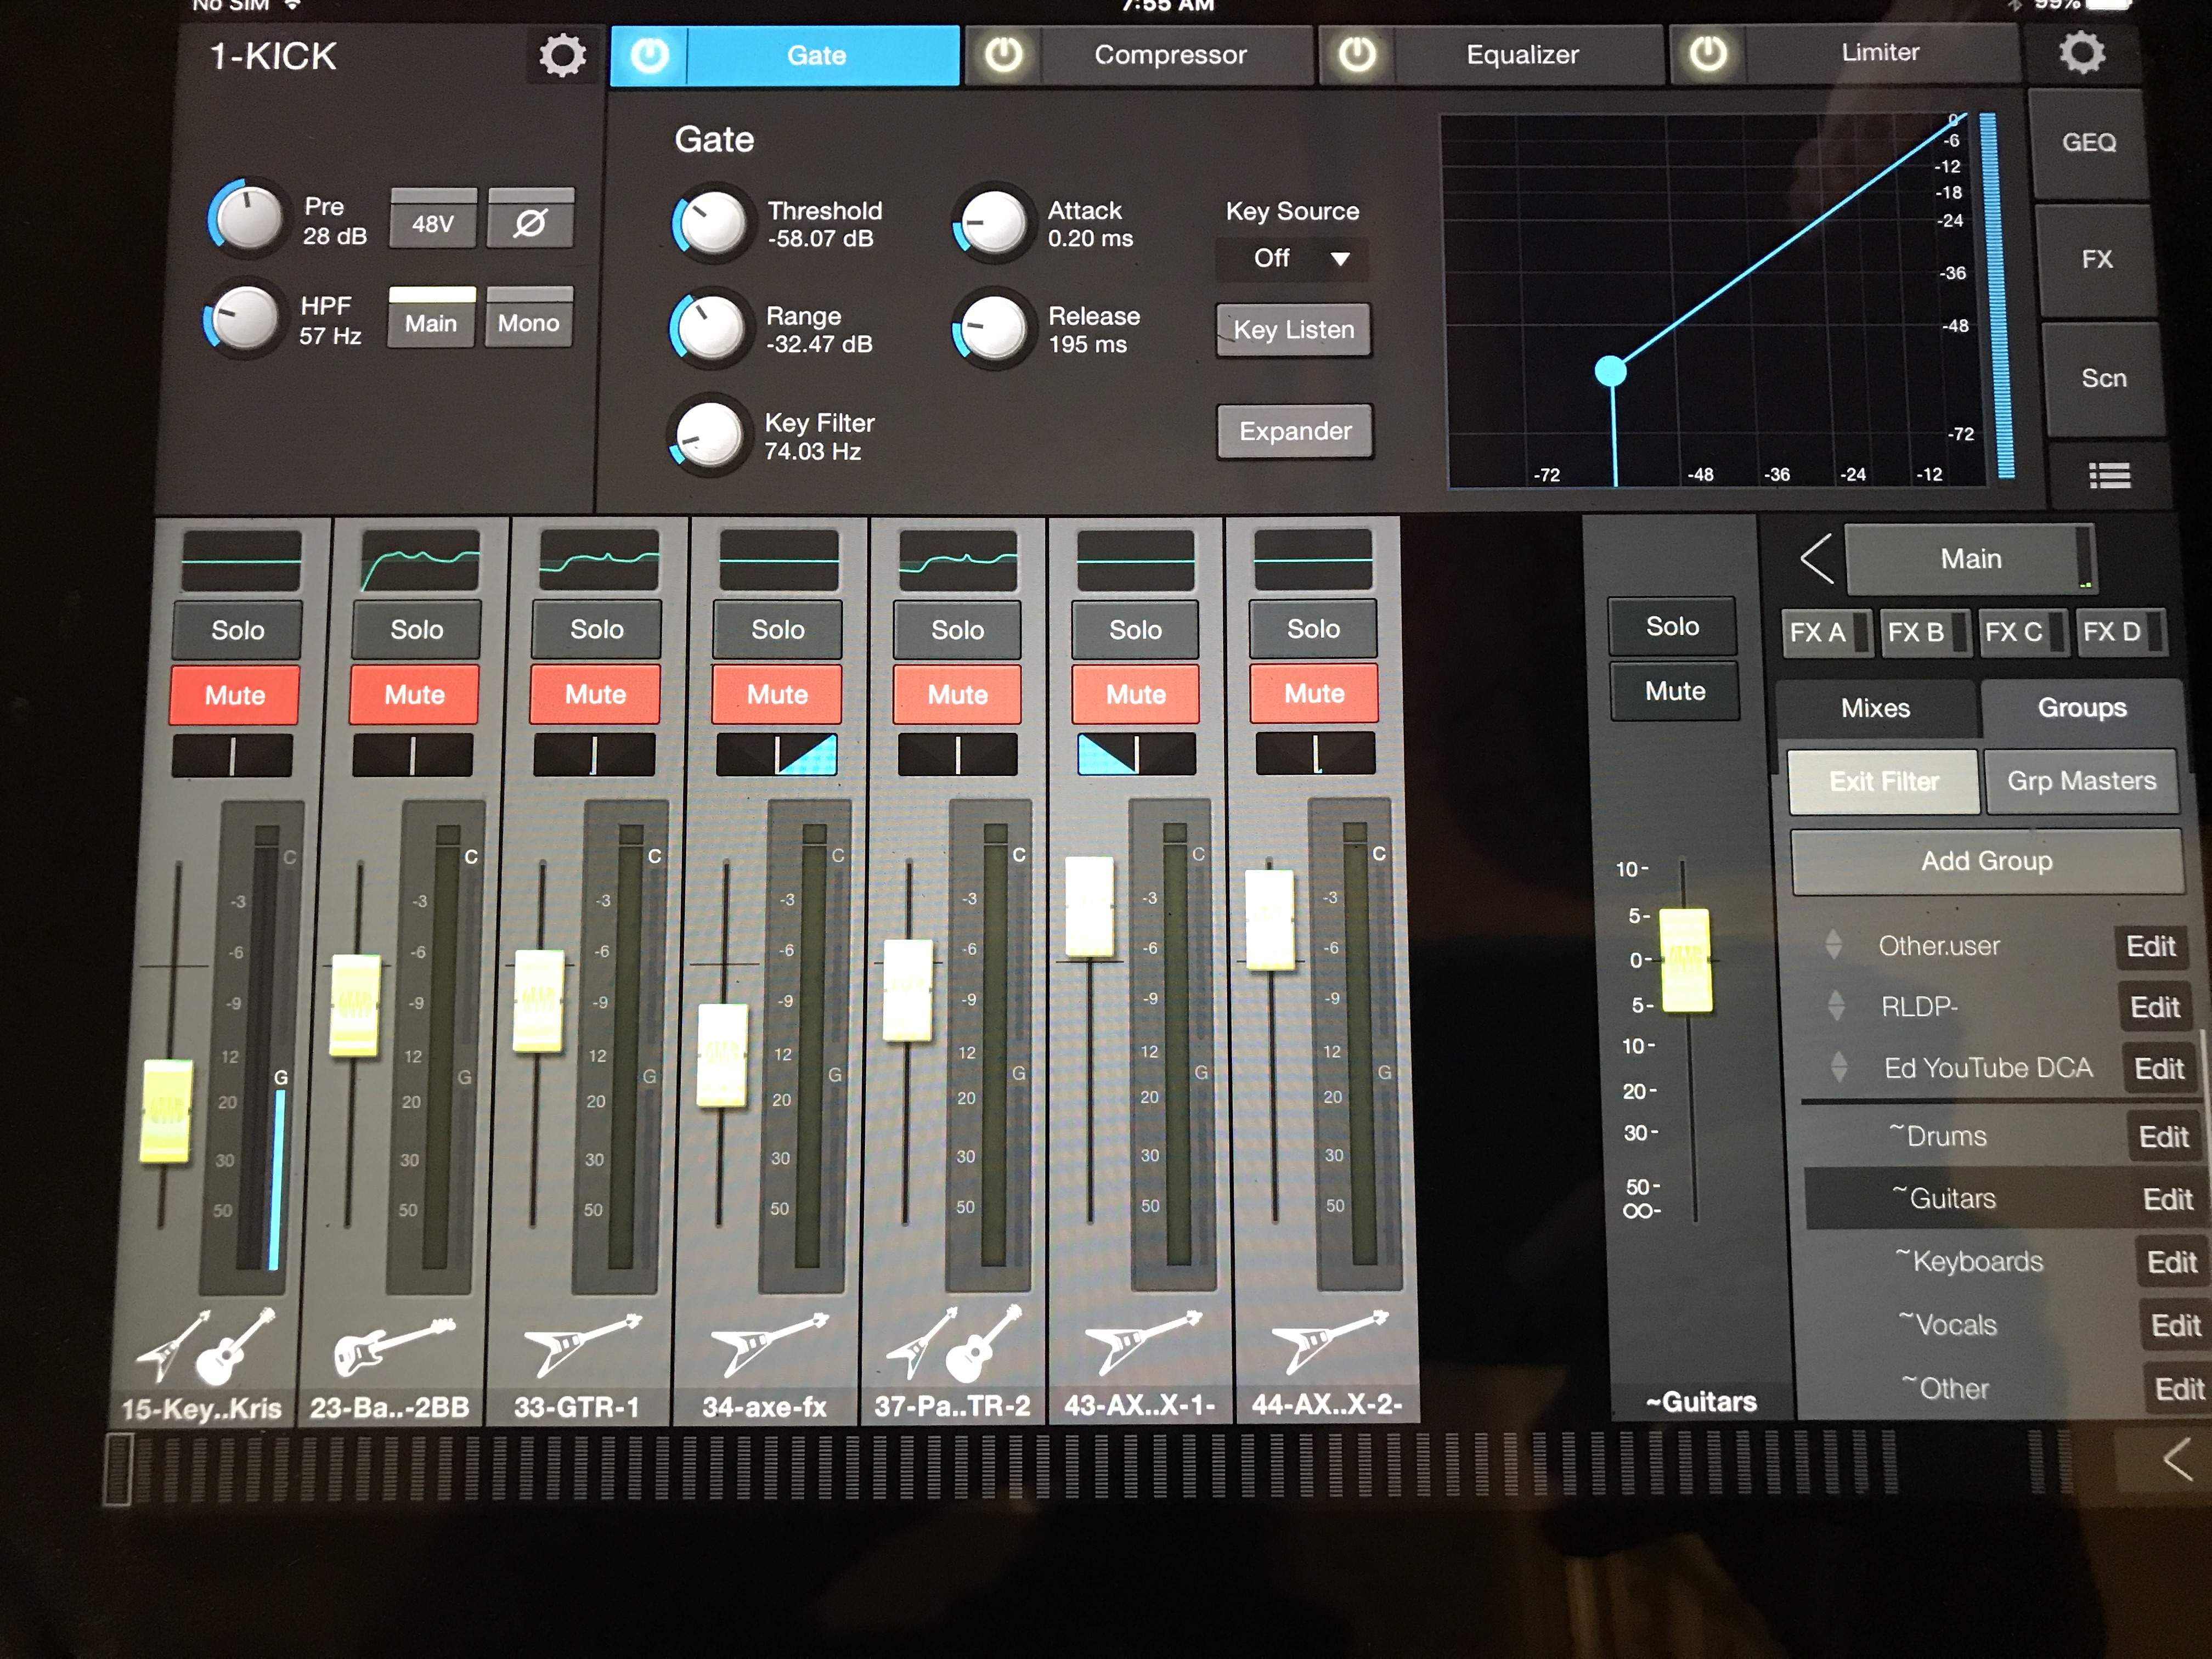Image resolution: width=2212 pixels, height=1659 pixels.
Task: Solo the ~Guitars group master
Action: [x=1673, y=626]
